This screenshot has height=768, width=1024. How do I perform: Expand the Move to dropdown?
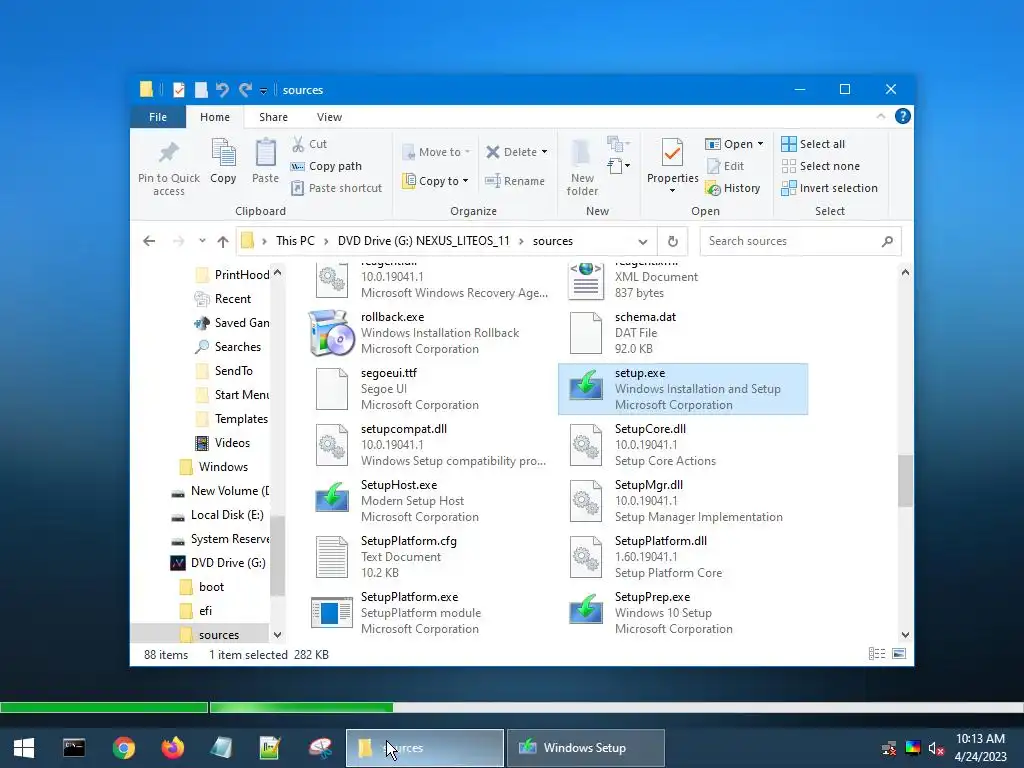tap(468, 152)
